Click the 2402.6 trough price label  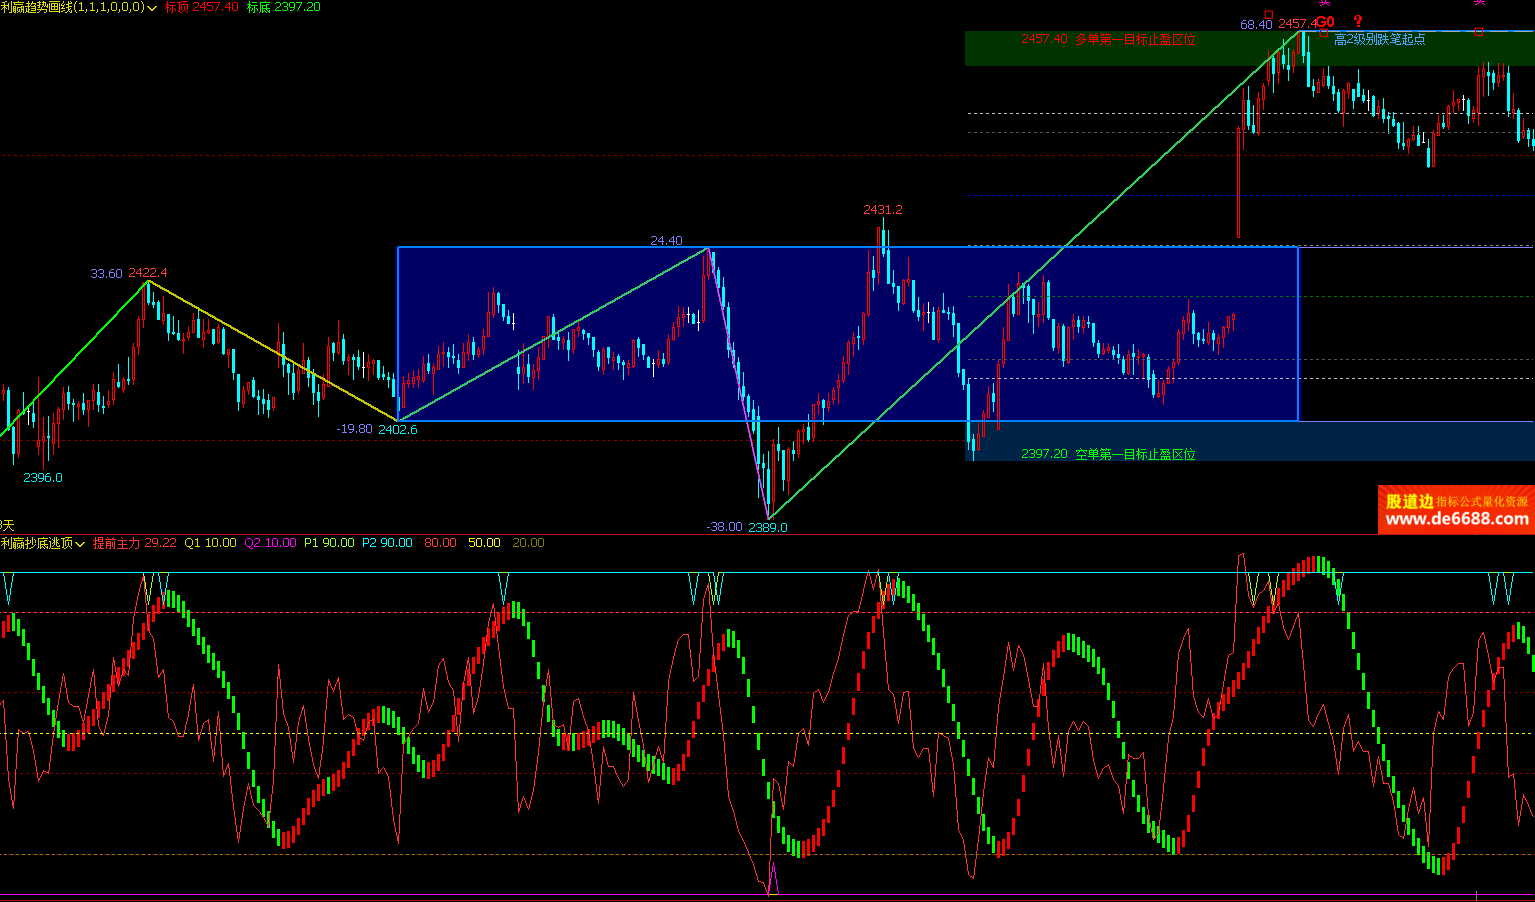pos(398,429)
